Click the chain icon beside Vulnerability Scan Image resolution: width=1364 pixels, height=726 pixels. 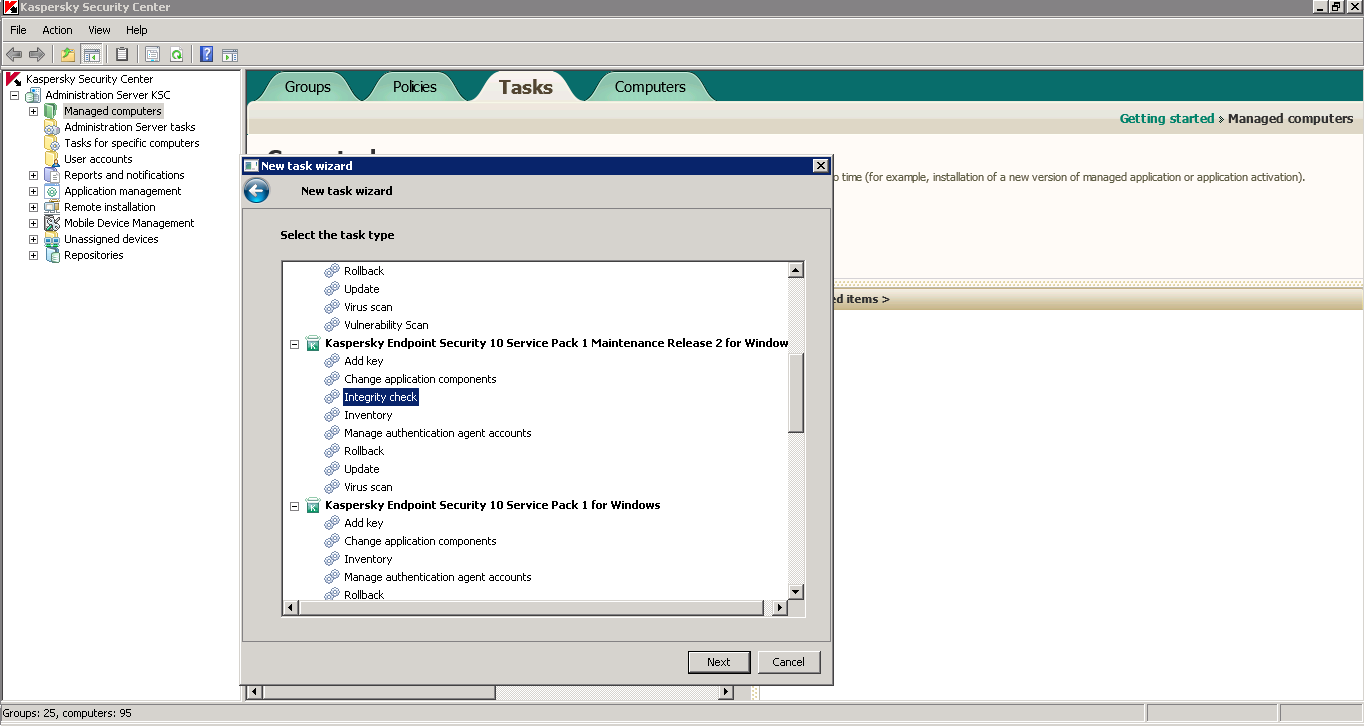[332, 325]
